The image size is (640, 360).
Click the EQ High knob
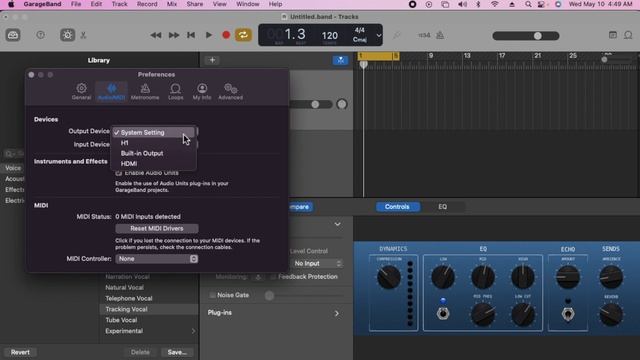pyautogui.click(x=523, y=277)
